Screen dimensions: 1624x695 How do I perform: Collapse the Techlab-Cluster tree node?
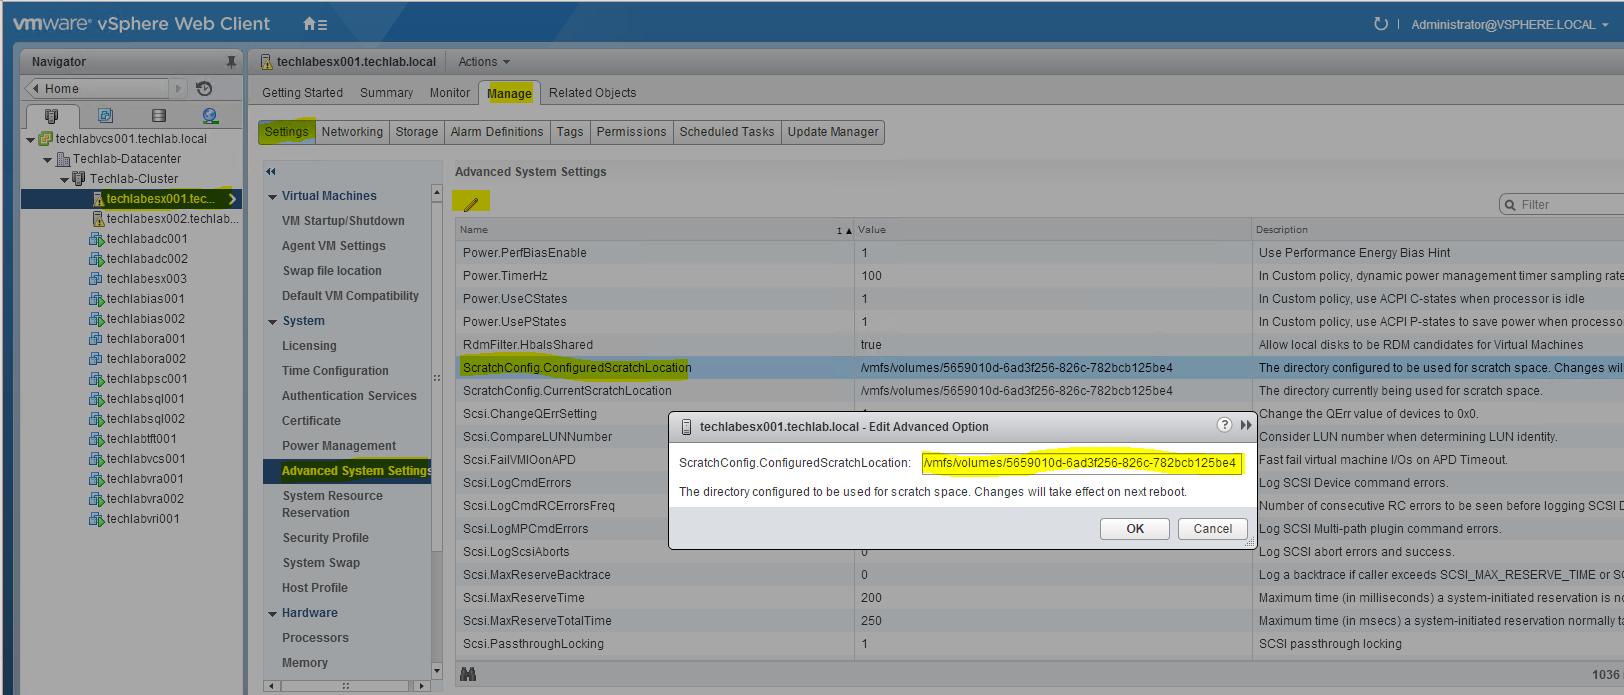(x=64, y=179)
